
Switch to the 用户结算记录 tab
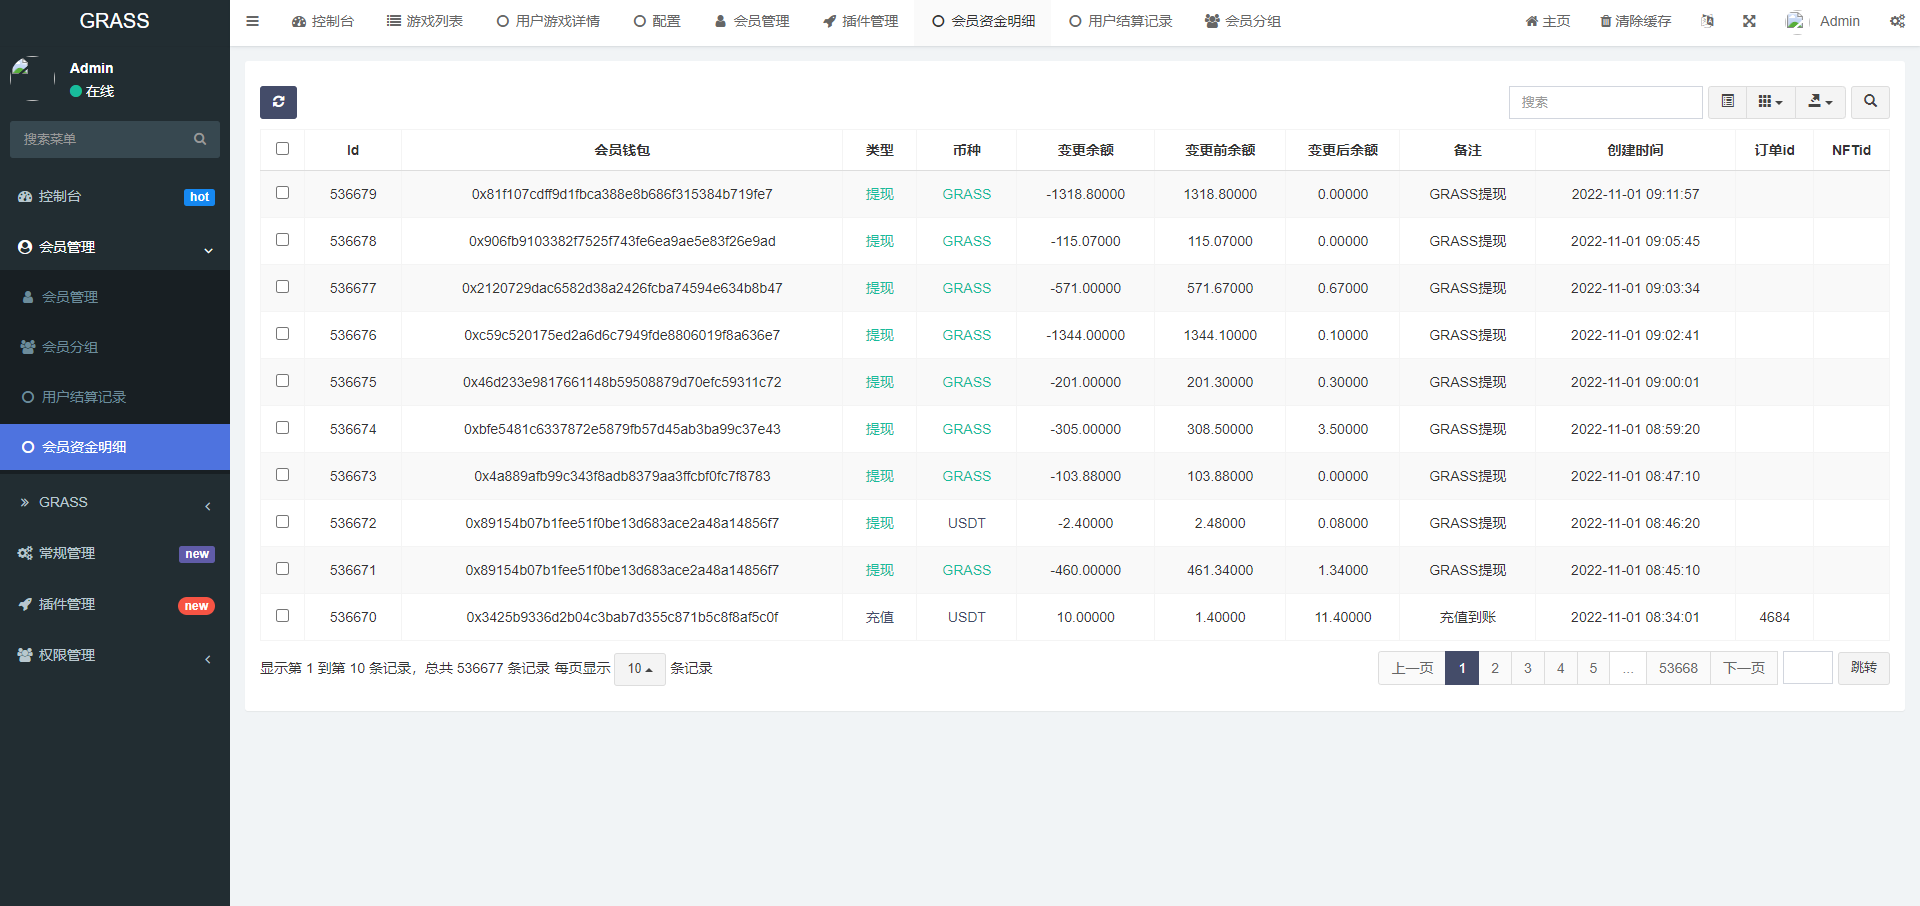pyautogui.click(x=1120, y=20)
